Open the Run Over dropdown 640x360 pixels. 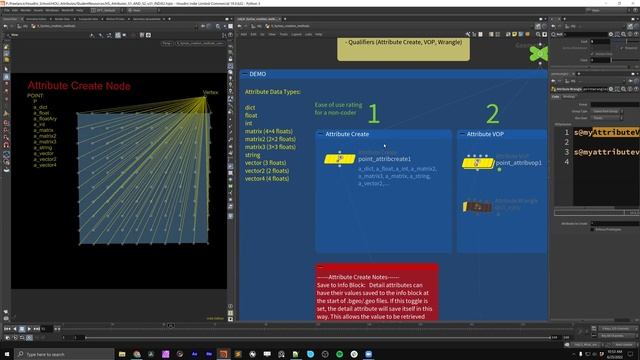[x=607, y=118]
